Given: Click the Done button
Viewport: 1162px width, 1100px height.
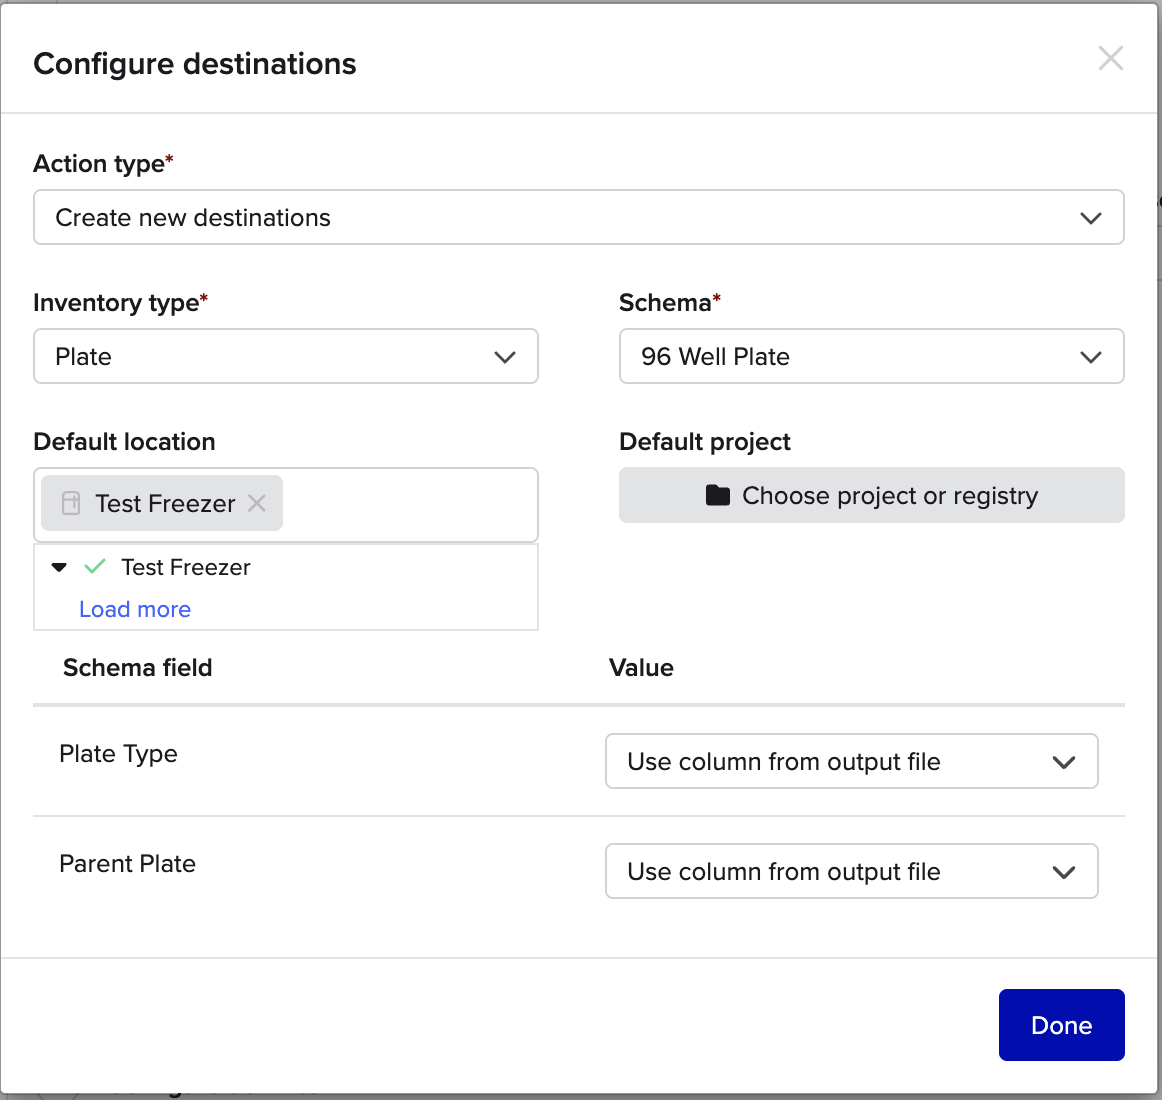Looking at the screenshot, I should (x=1061, y=1025).
